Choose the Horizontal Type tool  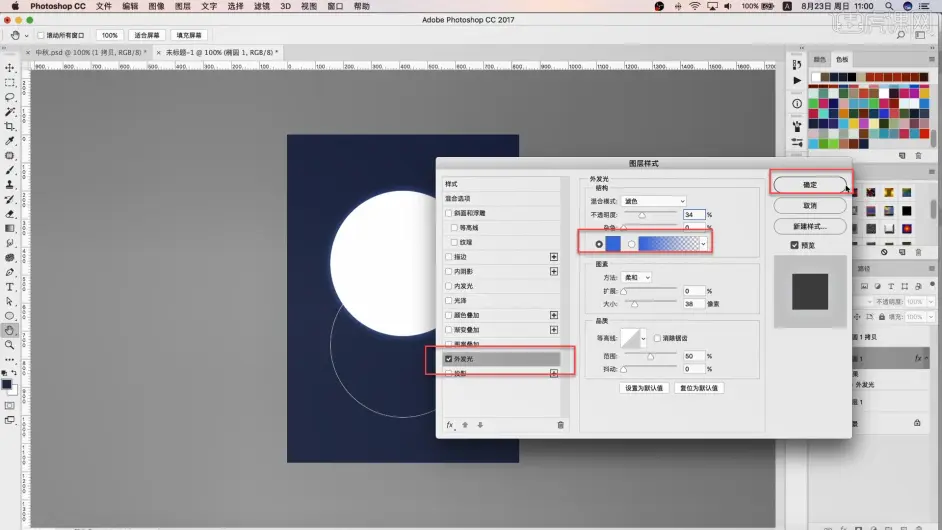click(x=10, y=287)
